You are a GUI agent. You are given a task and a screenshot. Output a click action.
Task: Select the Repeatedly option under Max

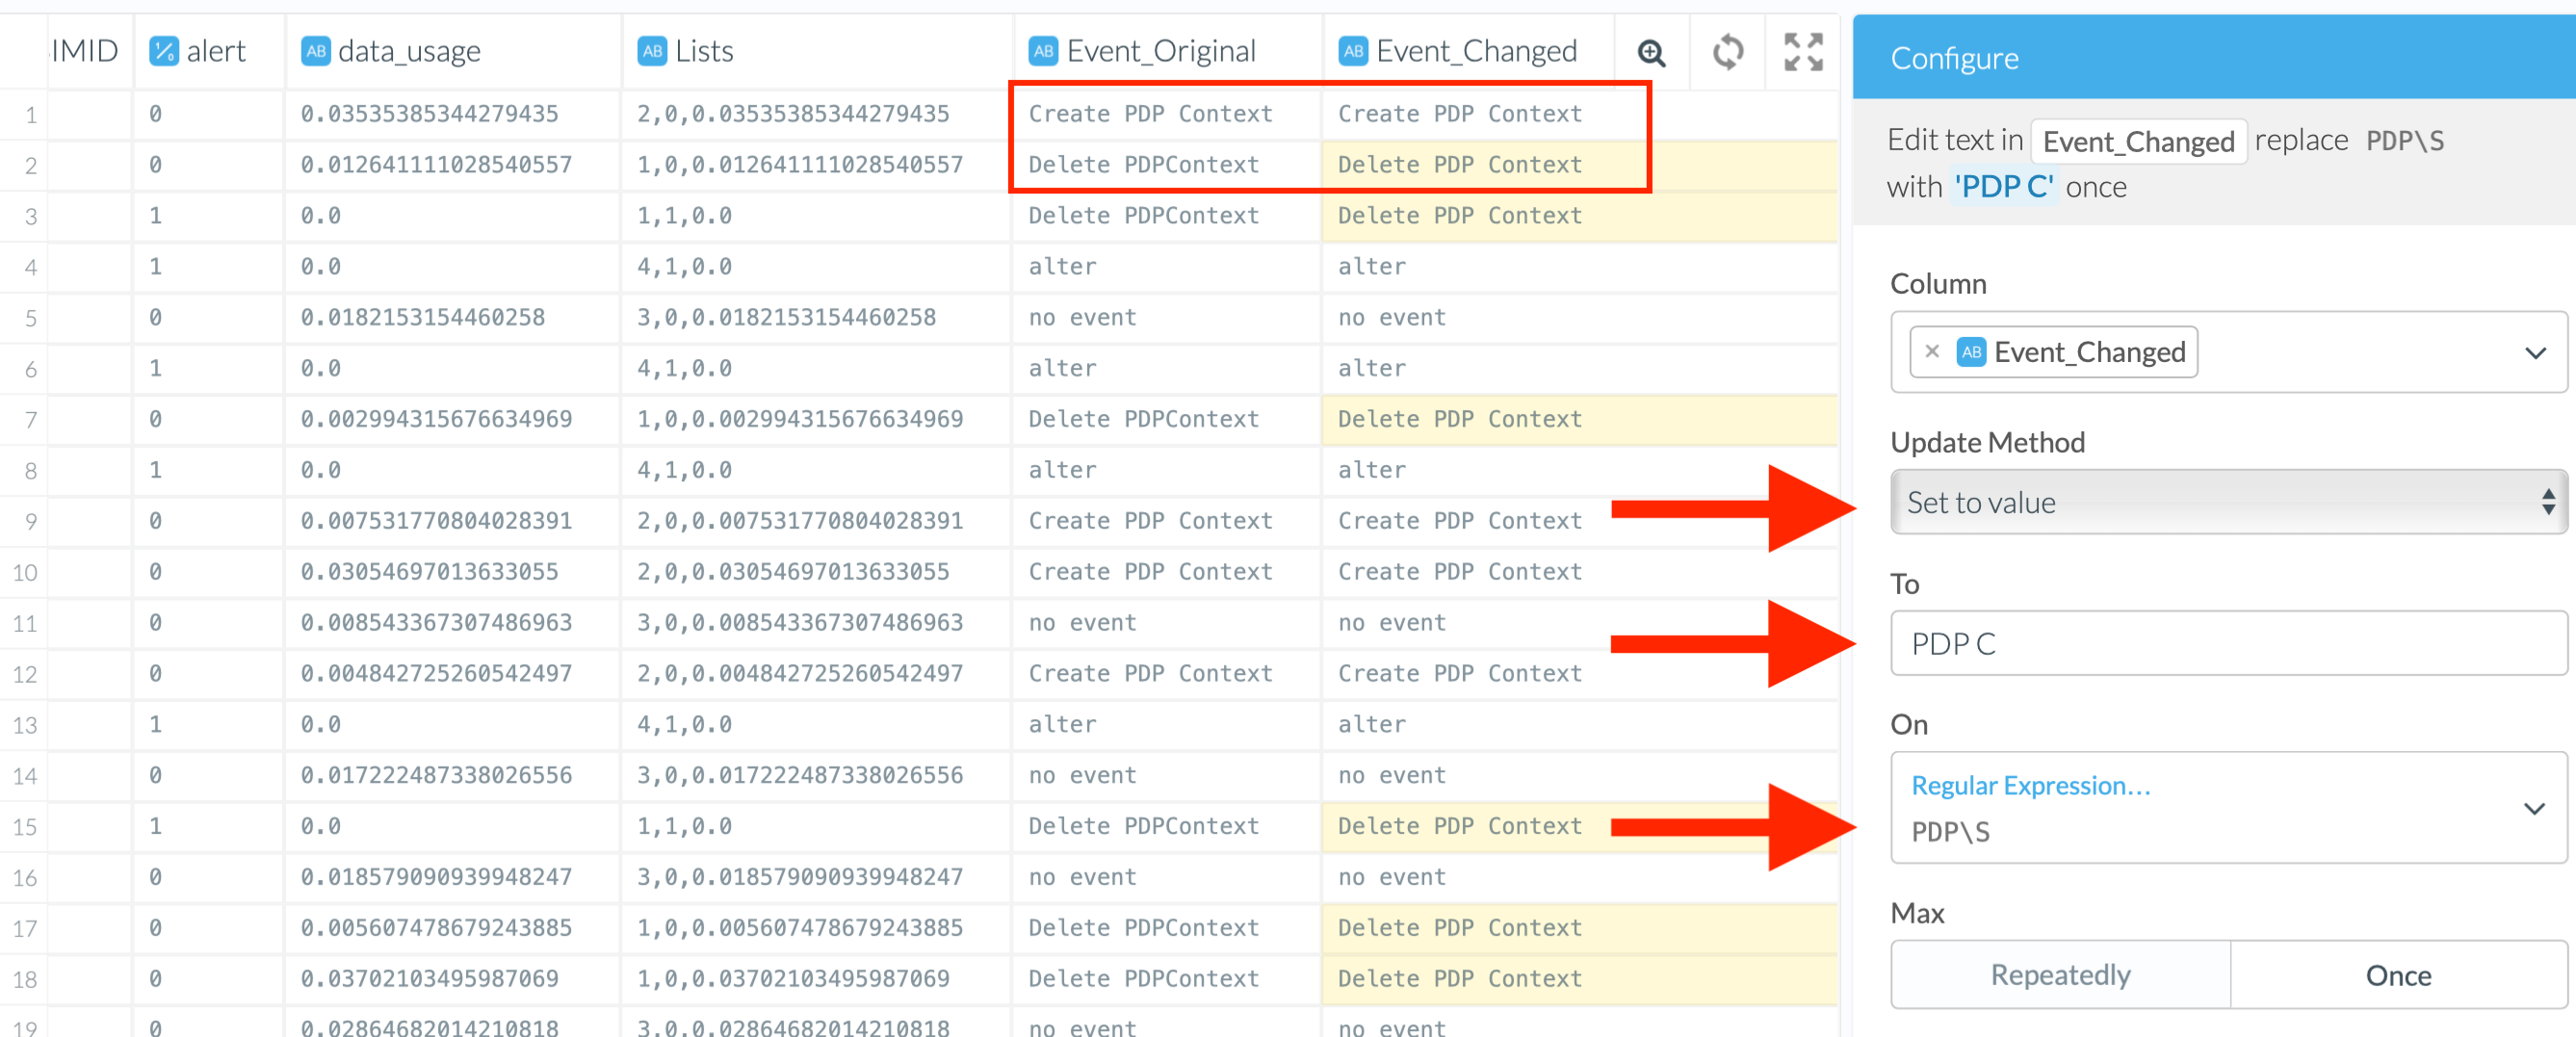(x=2060, y=975)
